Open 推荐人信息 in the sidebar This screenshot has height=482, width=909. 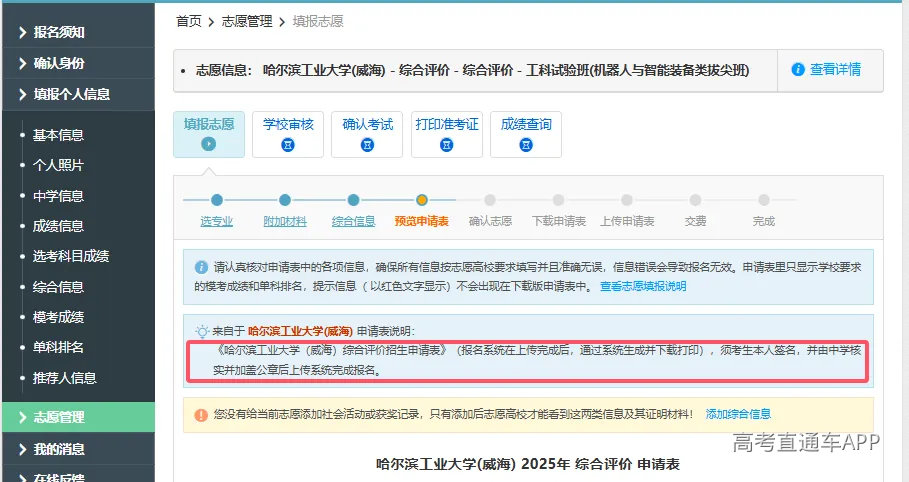coord(64,378)
